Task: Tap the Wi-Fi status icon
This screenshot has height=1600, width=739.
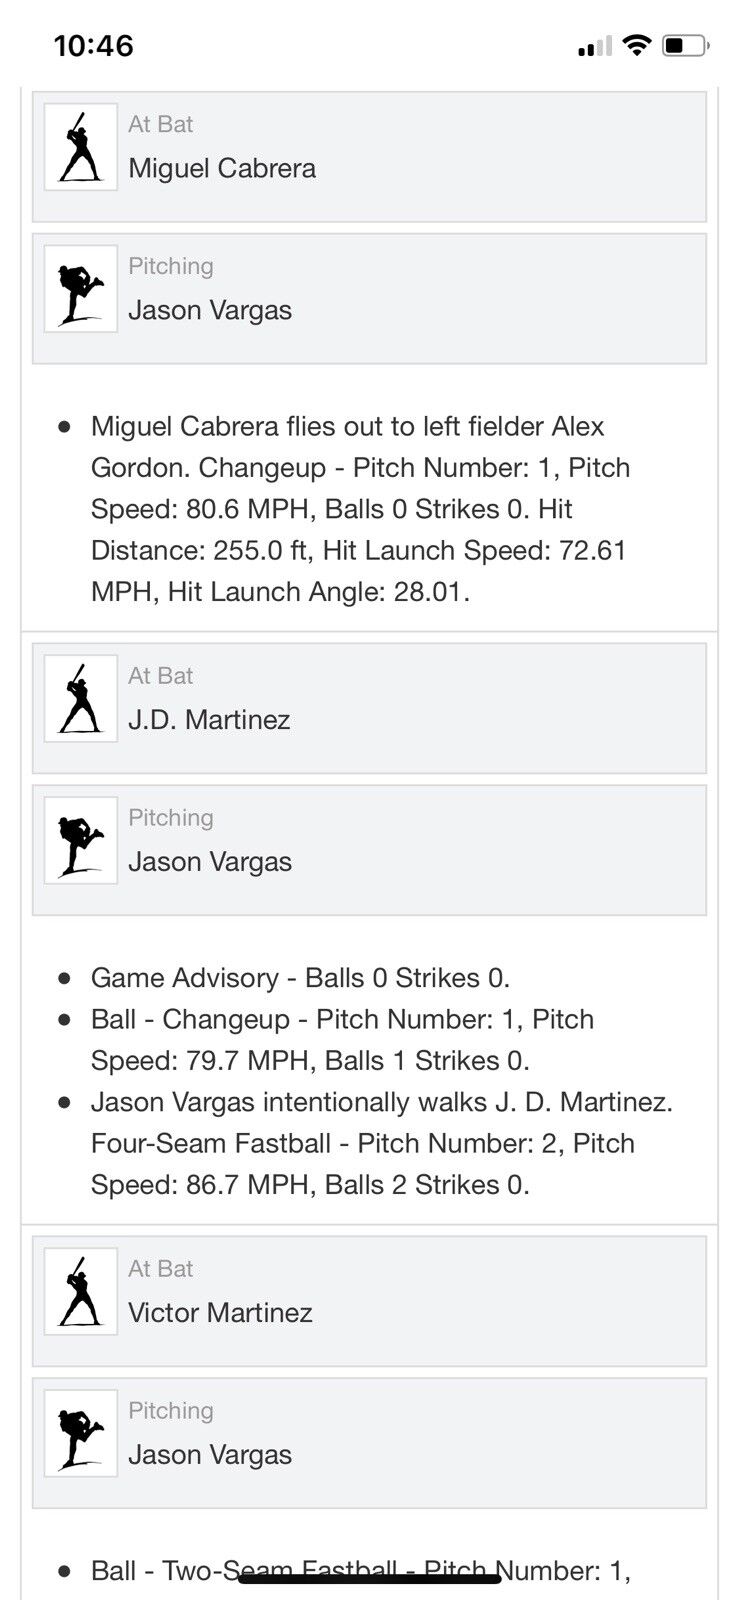Action: pos(636,45)
